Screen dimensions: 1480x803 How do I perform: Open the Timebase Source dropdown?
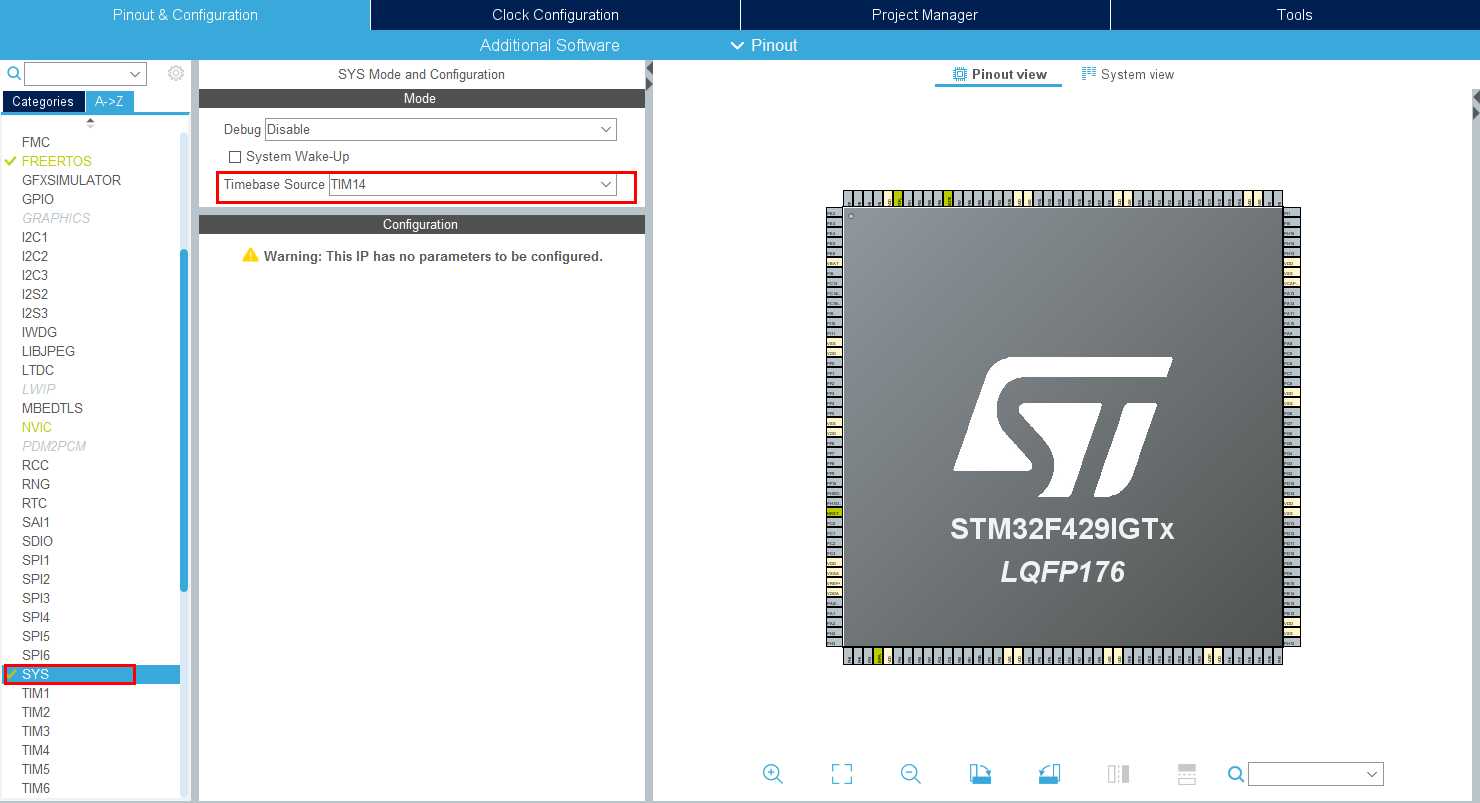tap(472, 185)
